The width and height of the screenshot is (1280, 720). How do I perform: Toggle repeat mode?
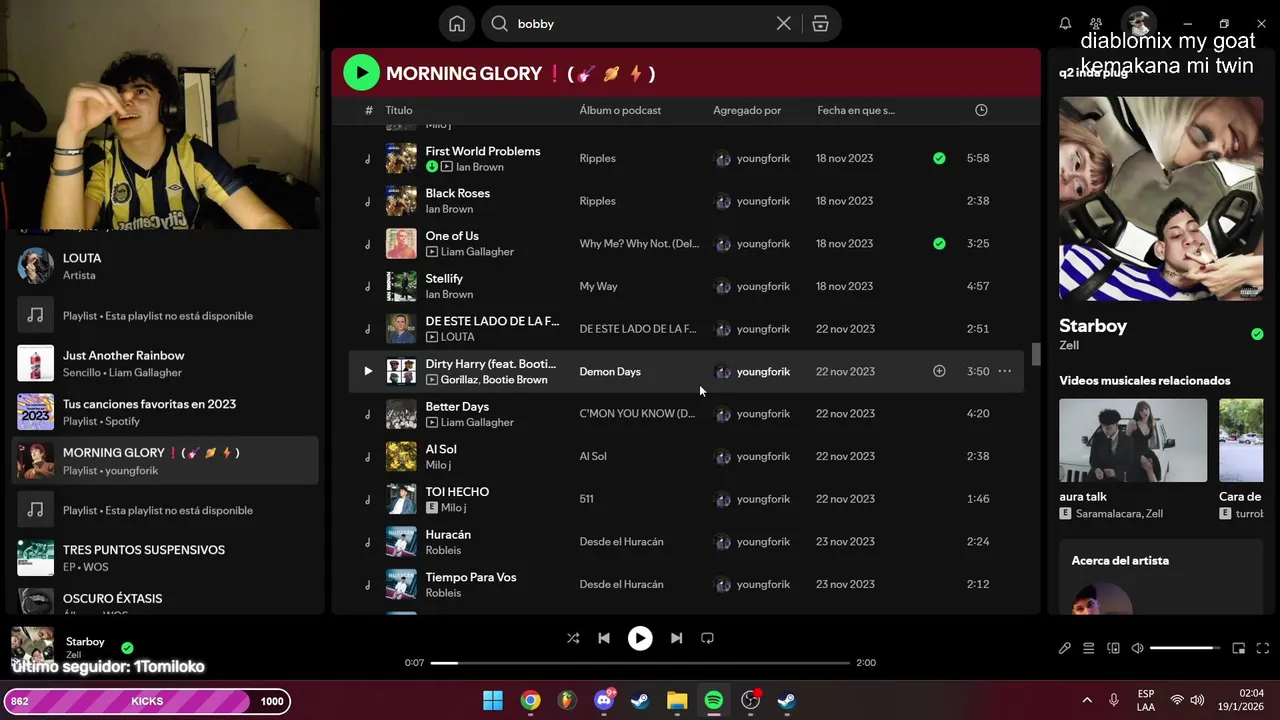click(x=707, y=638)
